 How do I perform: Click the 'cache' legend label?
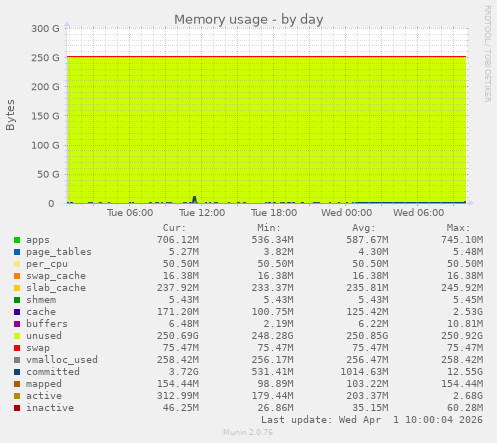pyautogui.click(x=41, y=312)
